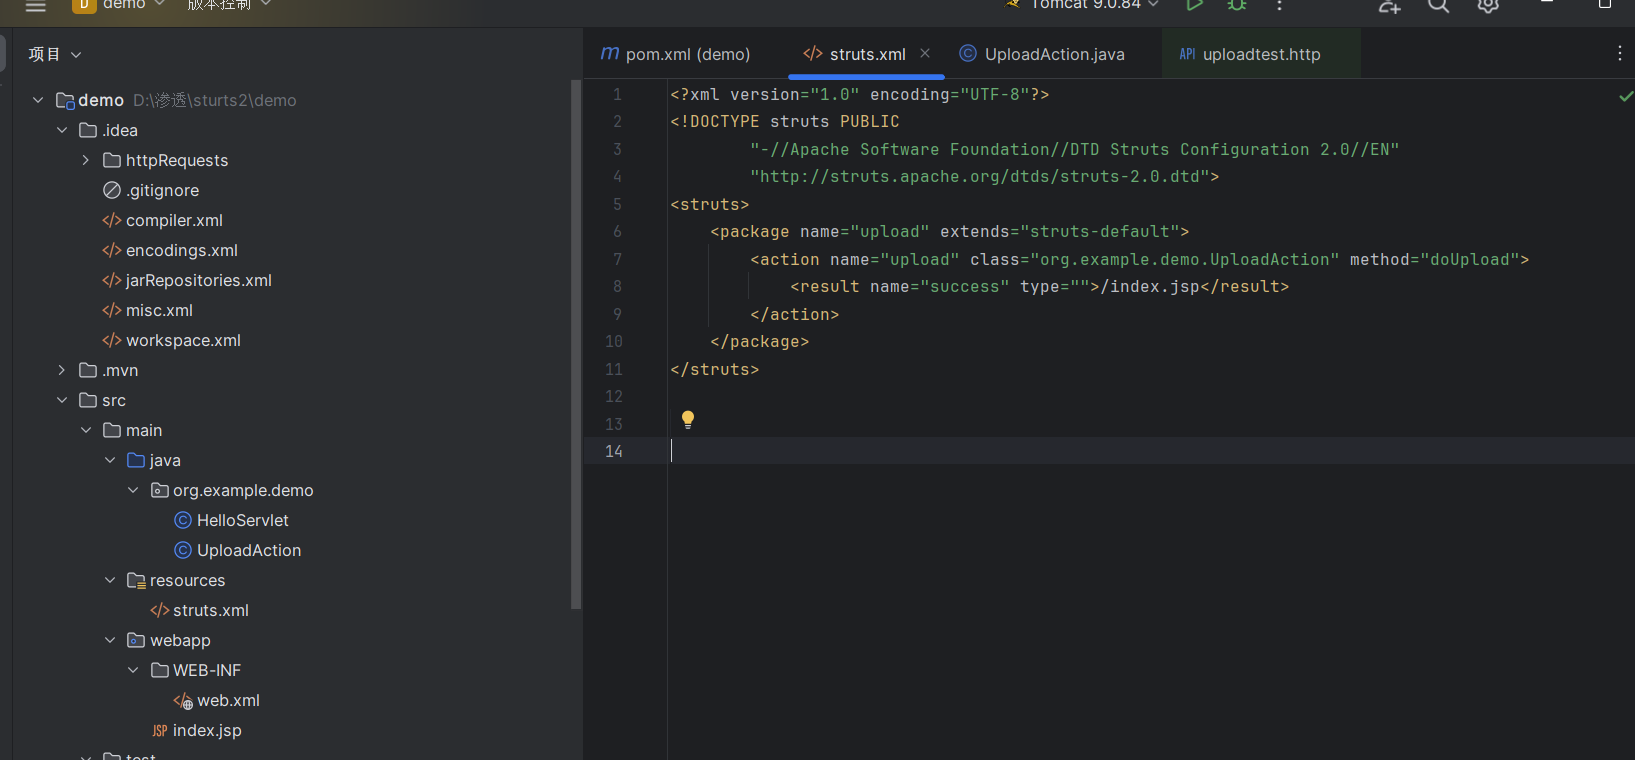The width and height of the screenshot is (1635, 760).
Task: Open the version control dropdown
Action: point(229,5)
